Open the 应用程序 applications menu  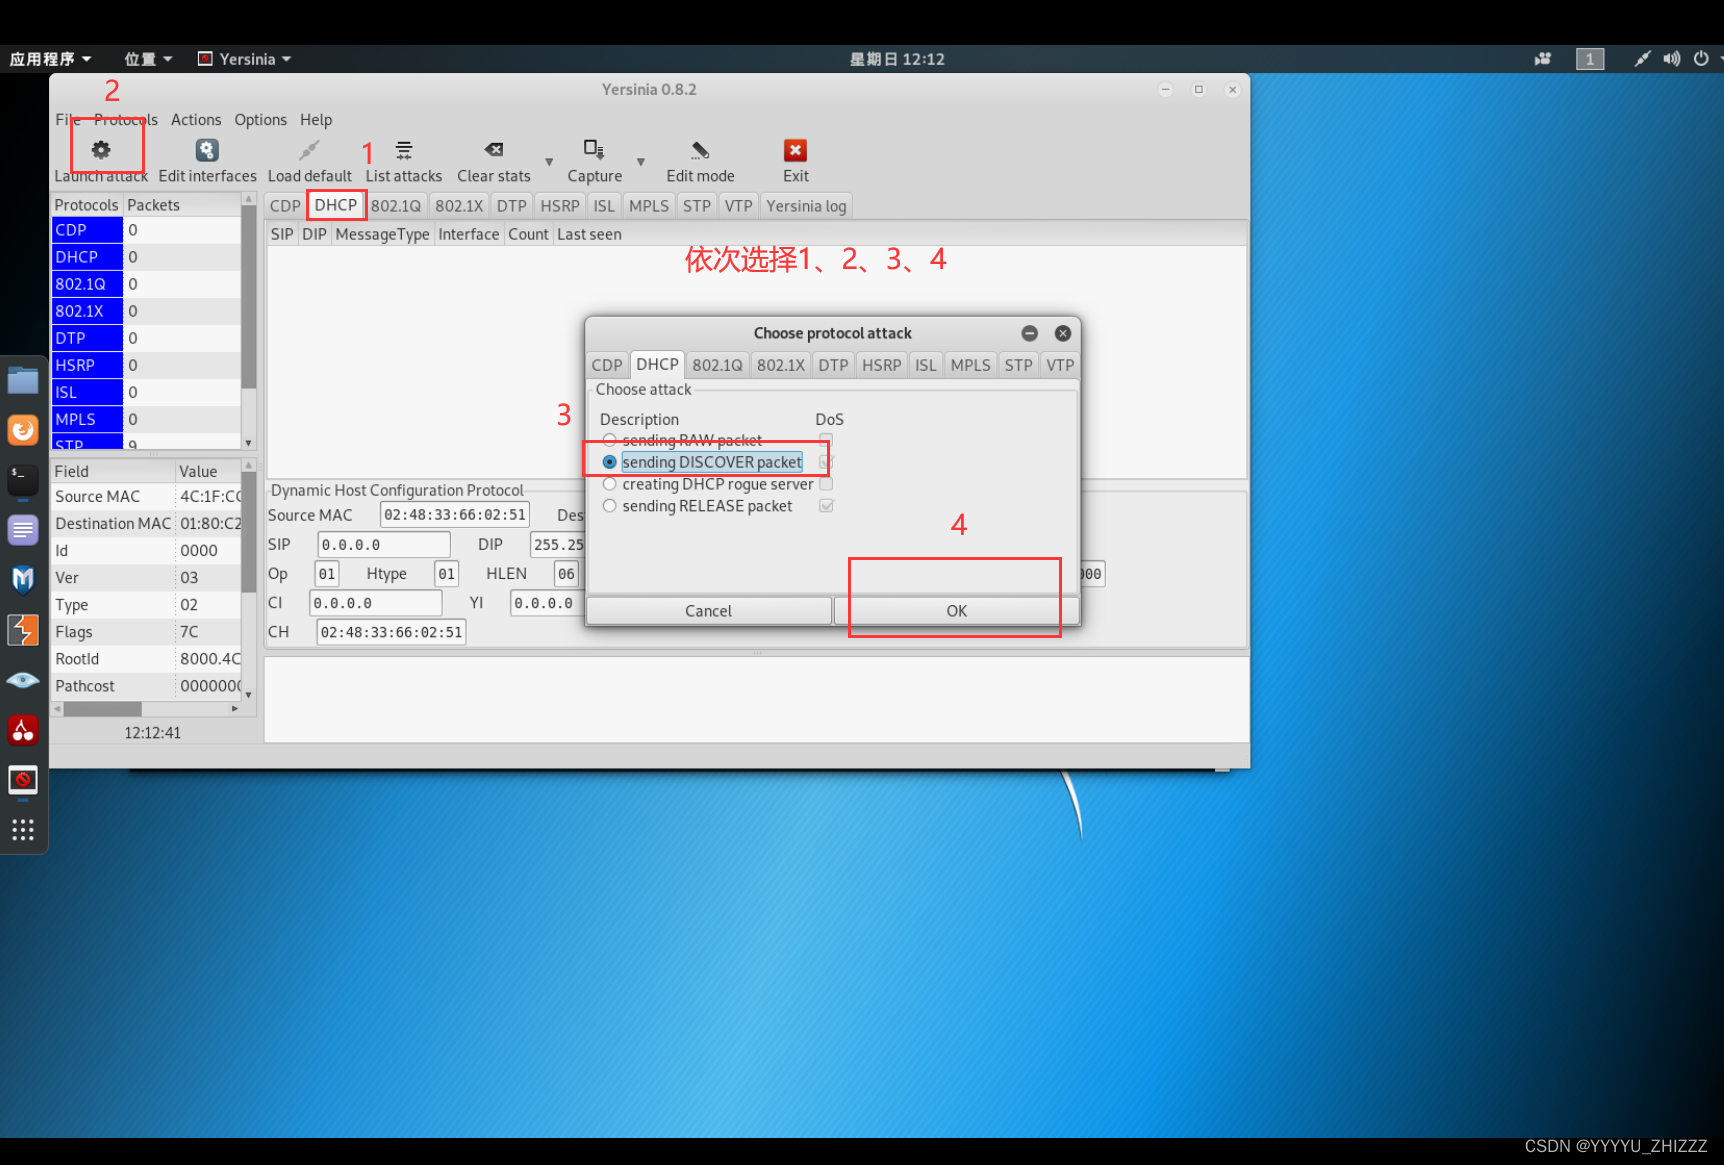click(x=50, y=59)
